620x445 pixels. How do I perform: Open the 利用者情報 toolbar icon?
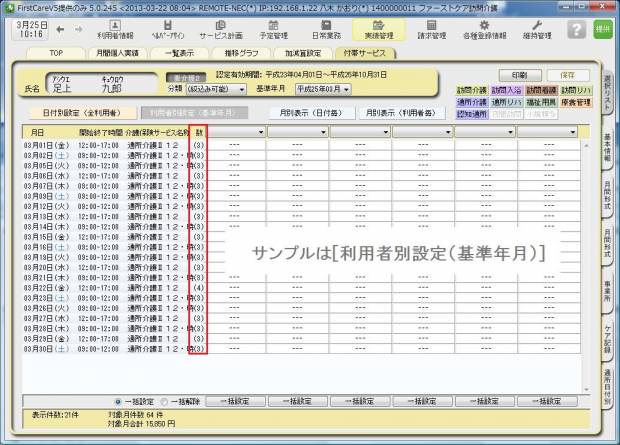[x=115, y=29]
